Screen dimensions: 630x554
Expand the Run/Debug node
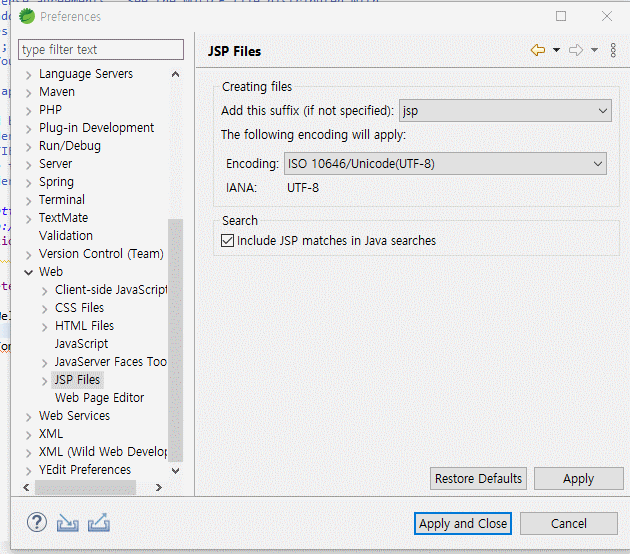[29, 147]
